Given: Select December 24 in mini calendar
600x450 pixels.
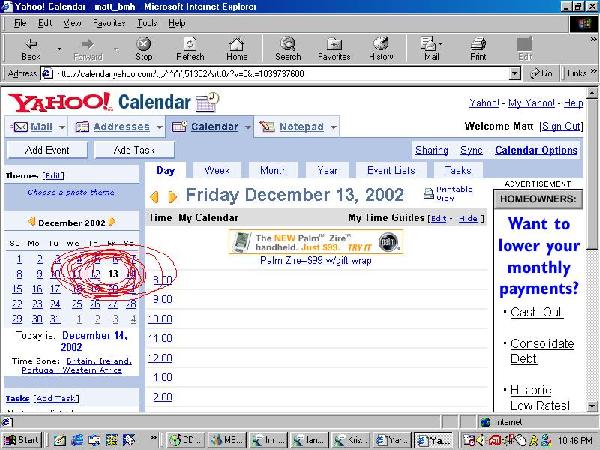Looking at the screenshot, I should click(55, 304).
